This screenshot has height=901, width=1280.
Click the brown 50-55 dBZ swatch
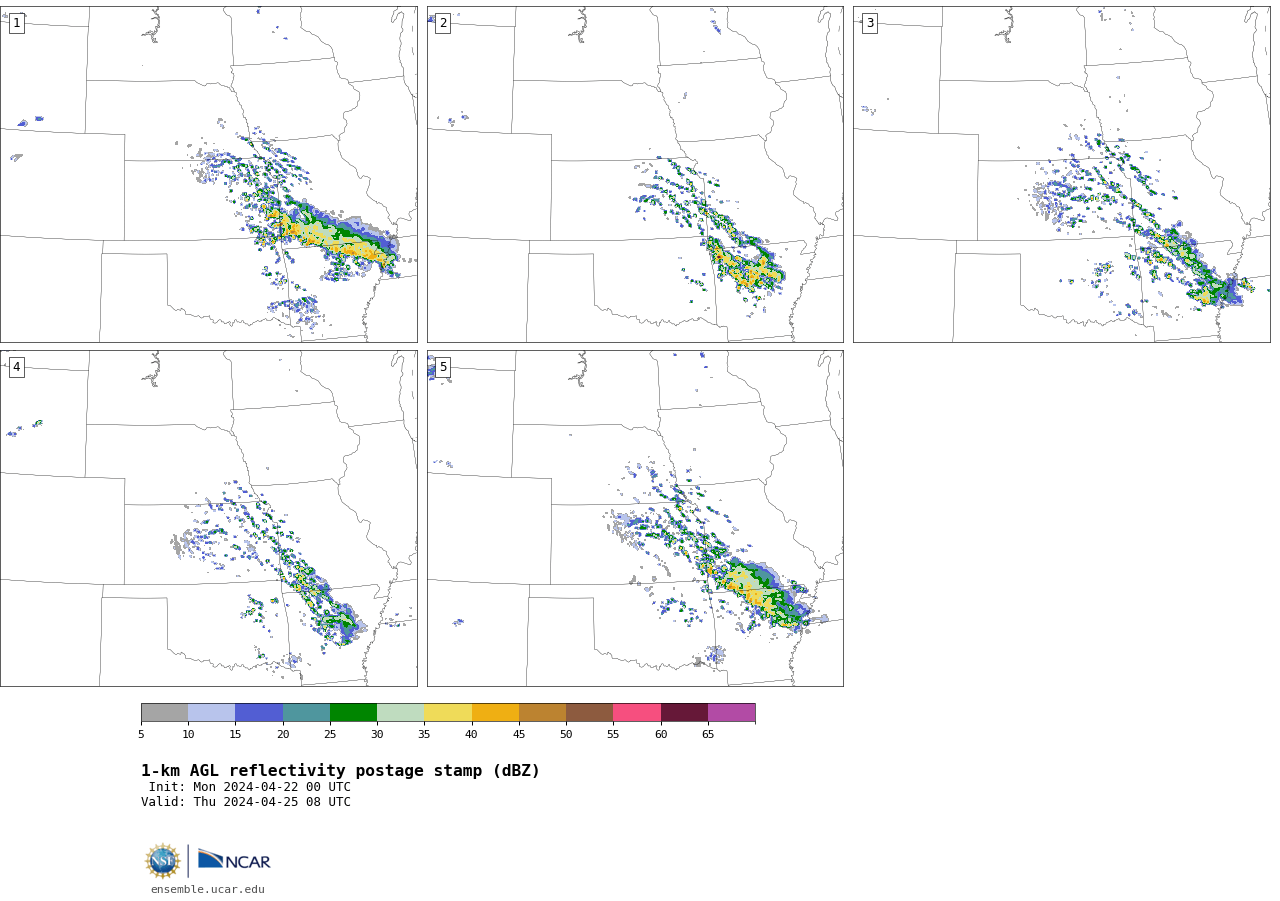pos(590,713)
